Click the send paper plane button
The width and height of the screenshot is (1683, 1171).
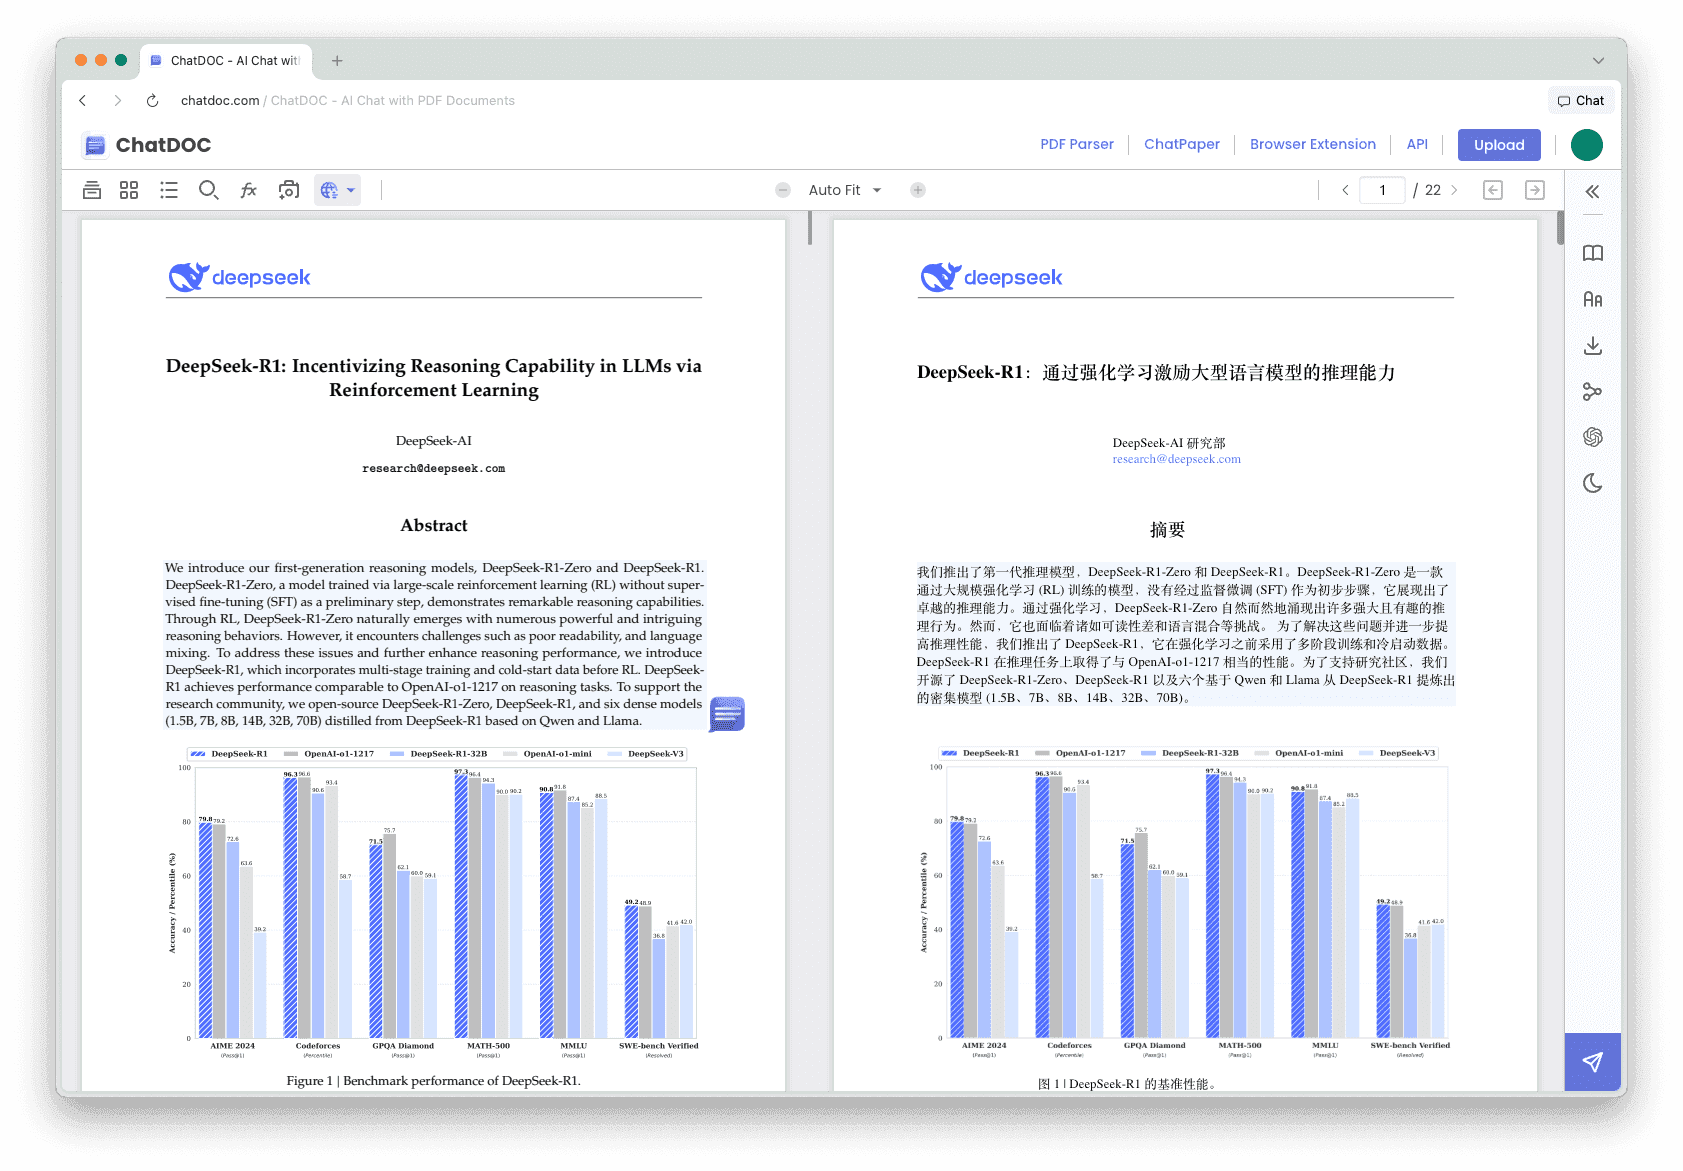(x=1593, y=1062)
